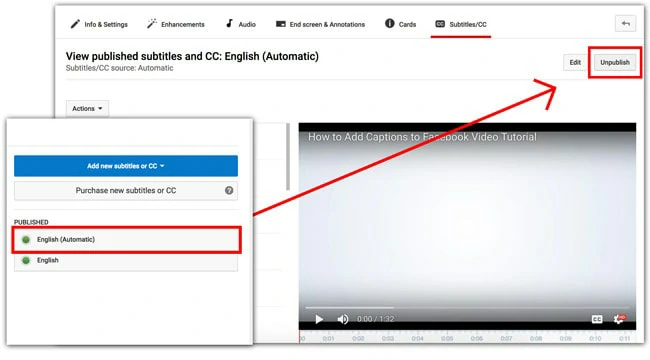Expand the Actions dropdown
The width and height of the screenshot is (650, 360).
(87, 108)
